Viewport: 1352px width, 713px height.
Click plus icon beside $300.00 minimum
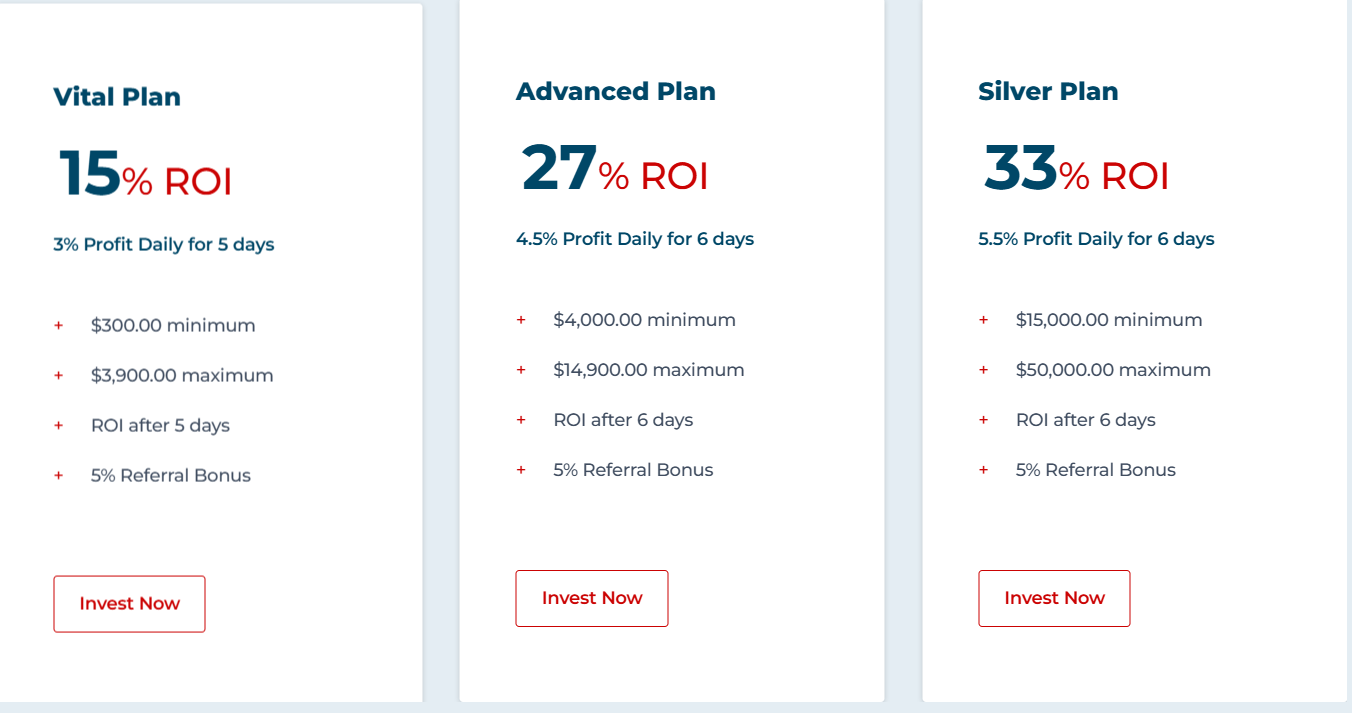(x=59, y=326)
